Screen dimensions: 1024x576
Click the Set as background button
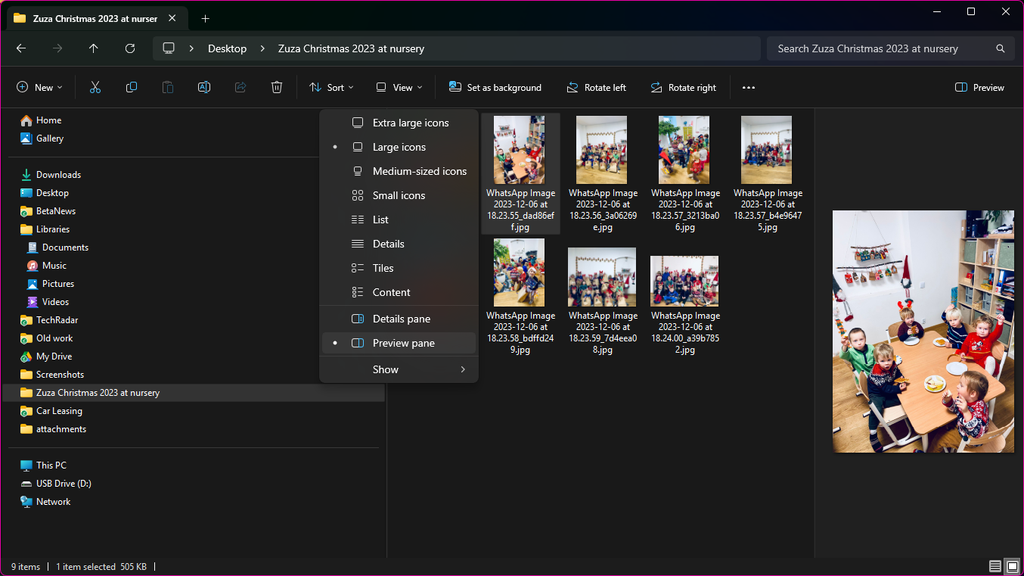(x=496, y=87)
